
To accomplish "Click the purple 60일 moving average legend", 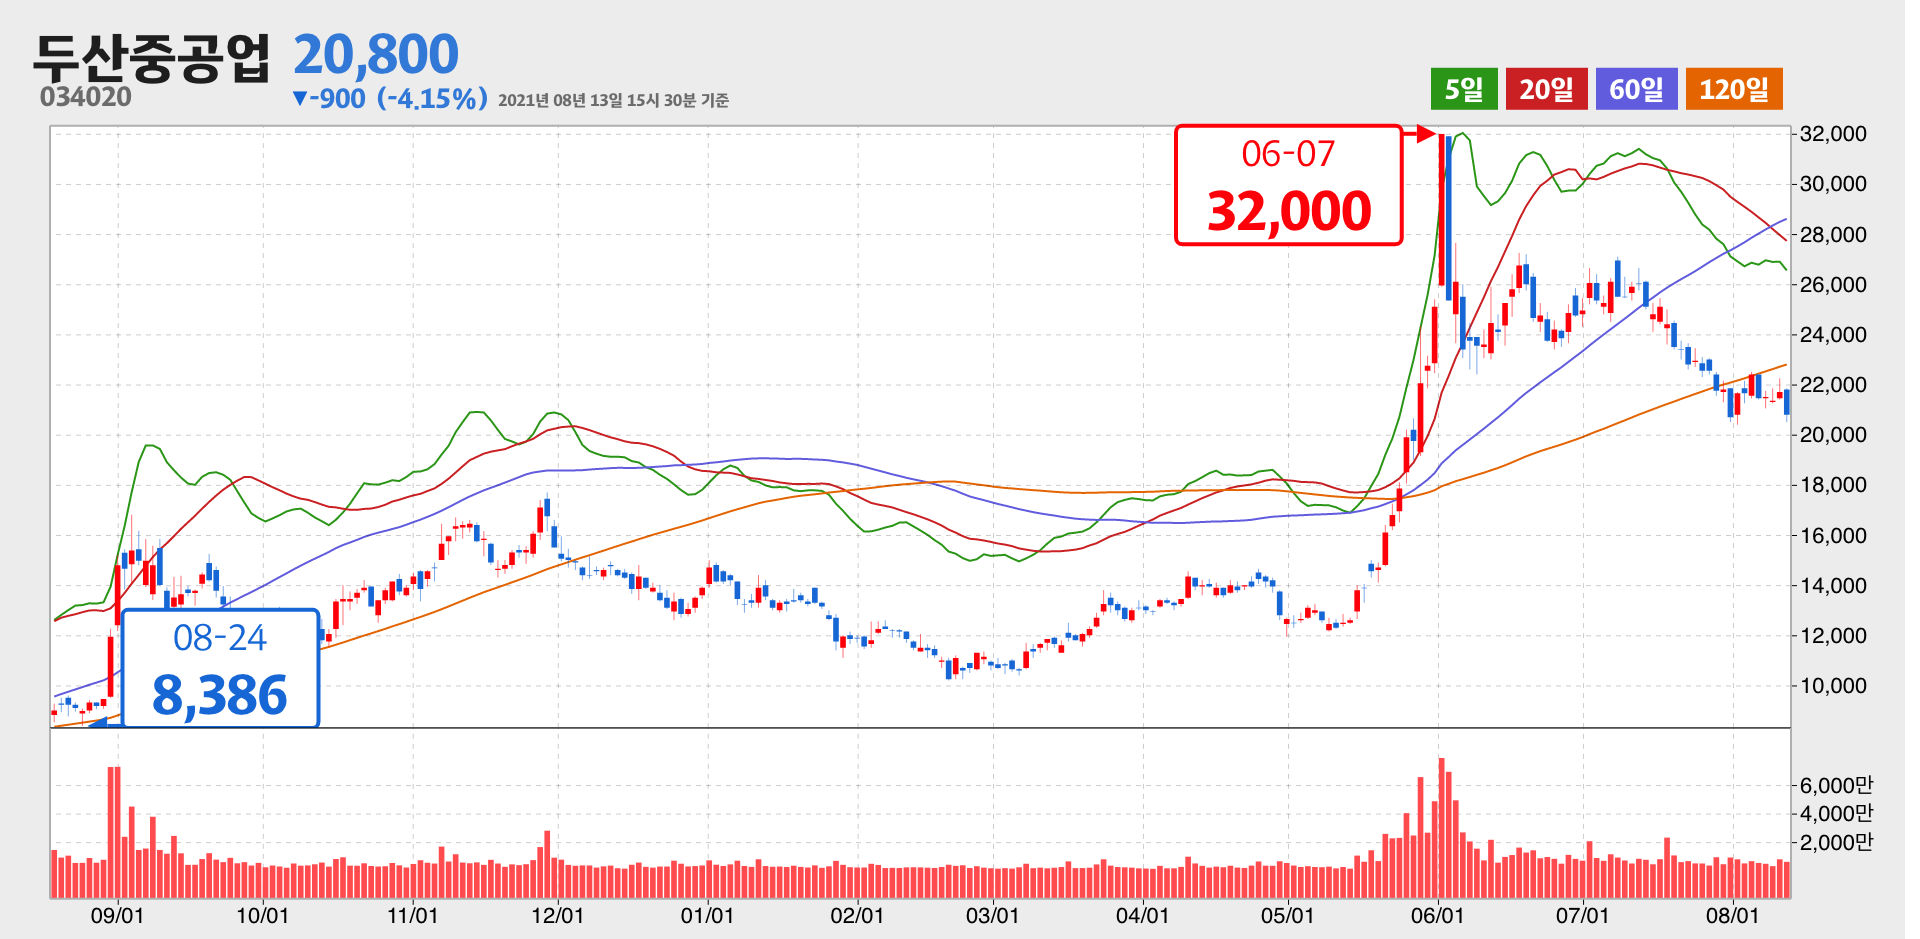I will tap(1637, 89).
